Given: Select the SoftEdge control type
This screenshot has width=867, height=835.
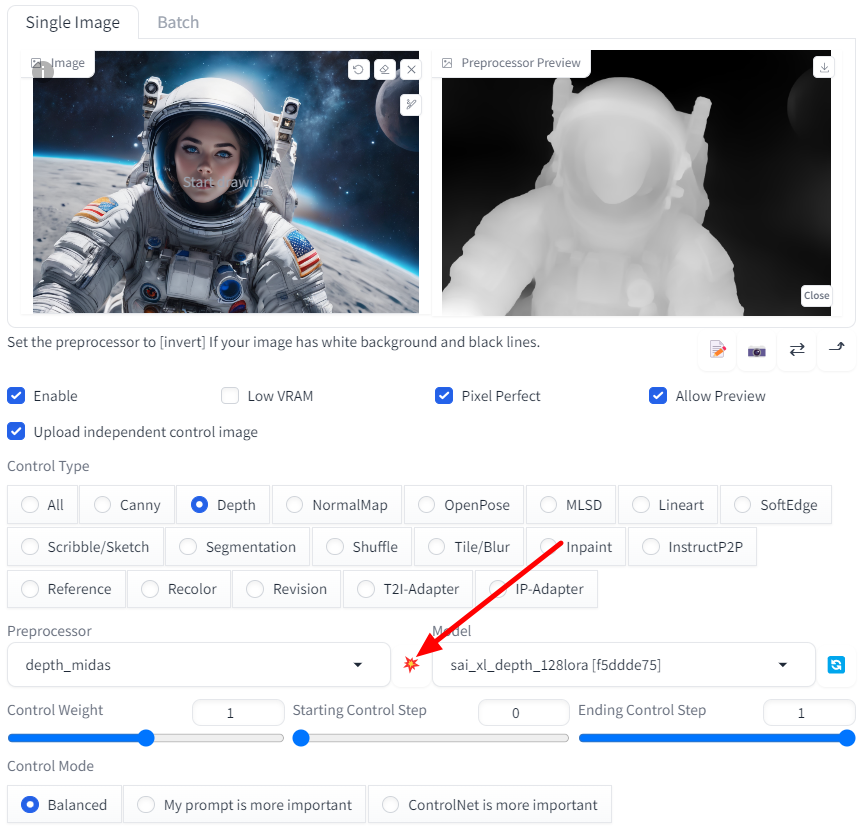Looking at the screenshot, I should 776,504.
